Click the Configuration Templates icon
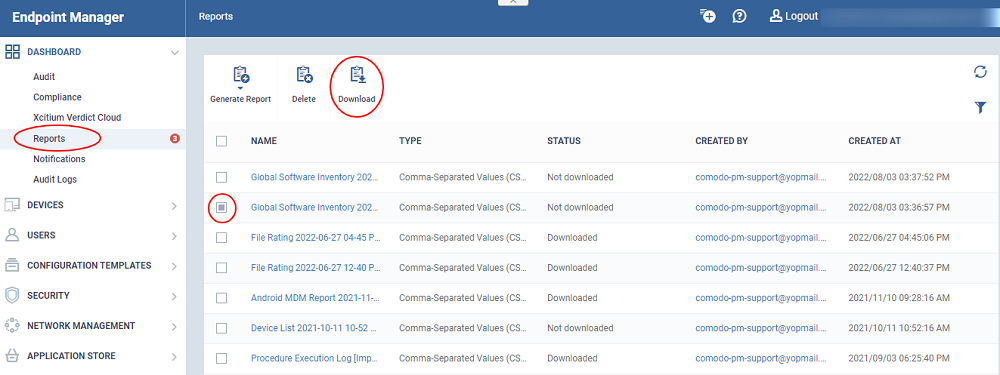1000x375 pixels. pyautogui.click(x=13, y=265)
